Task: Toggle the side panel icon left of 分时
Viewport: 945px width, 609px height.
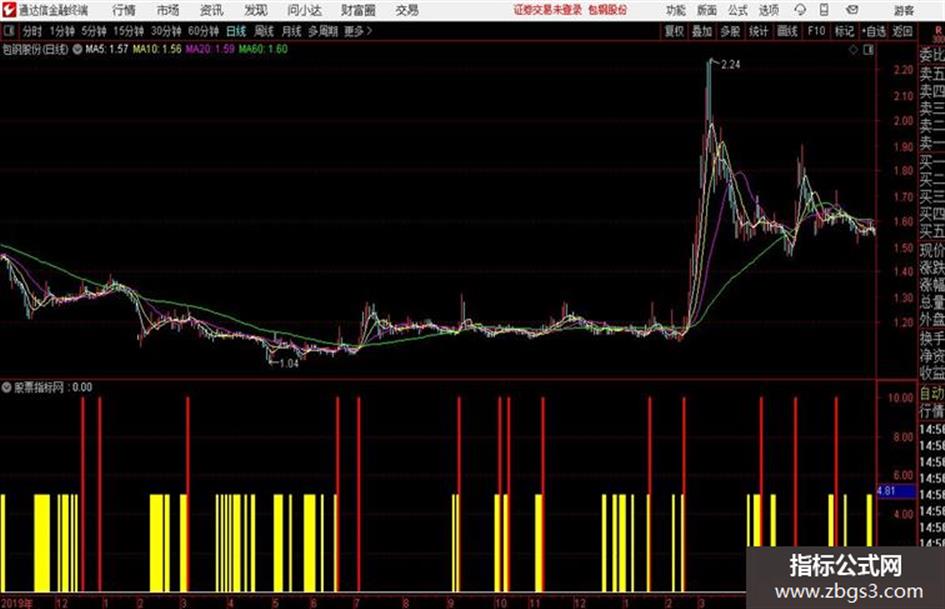Action: point(8,31)
